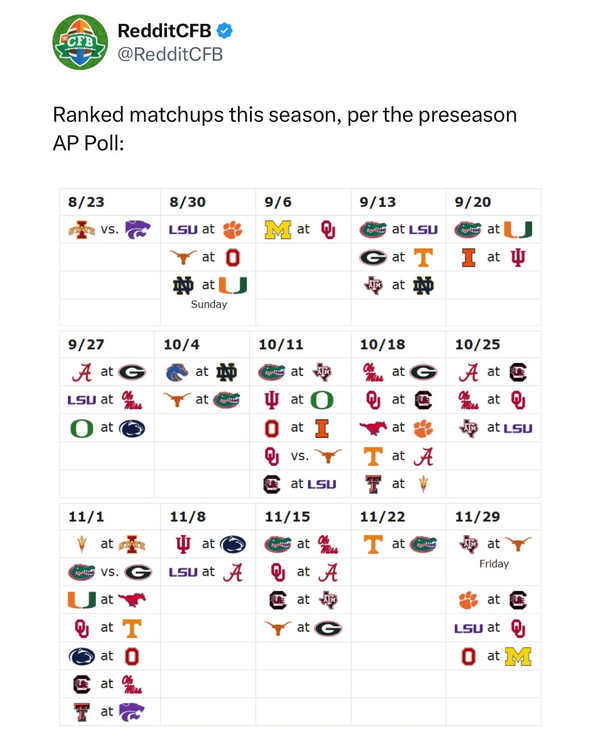Image resolution: width=600 pixels, height=750 pixels.
Task: Click the Sunday label under 8/30
Action: [209, 304]
